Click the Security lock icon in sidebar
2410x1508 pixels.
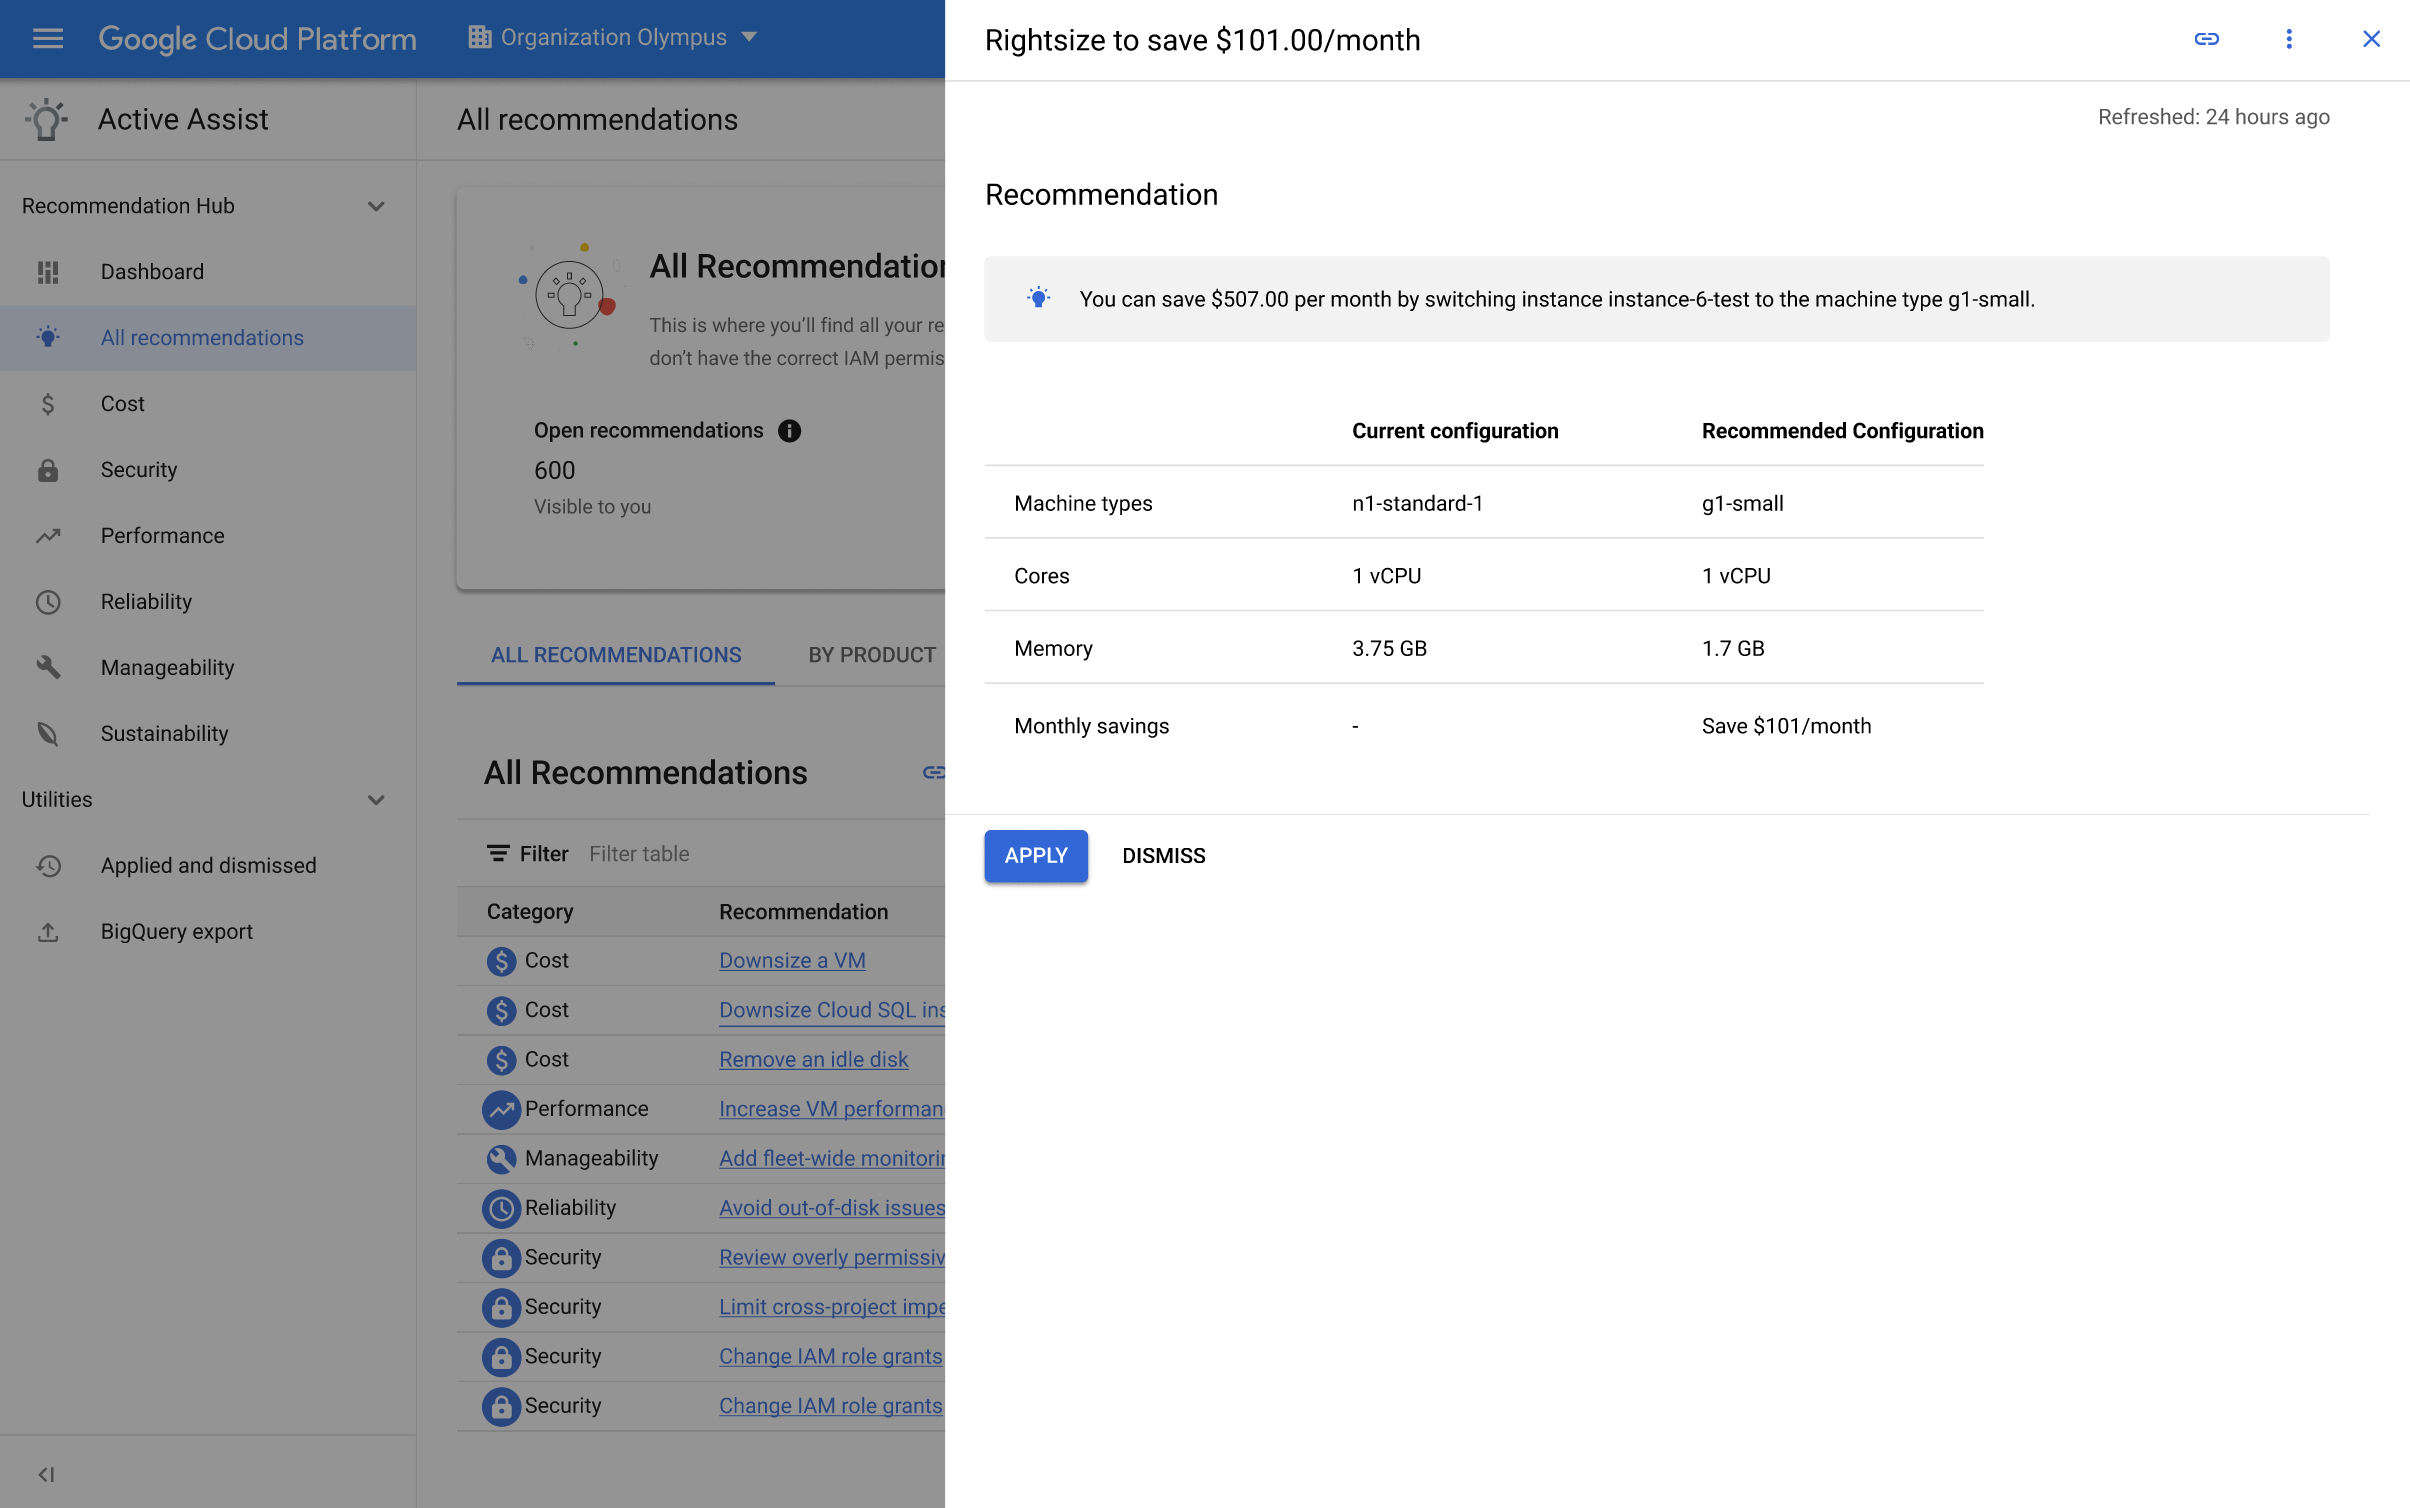[x=49, y=469]
